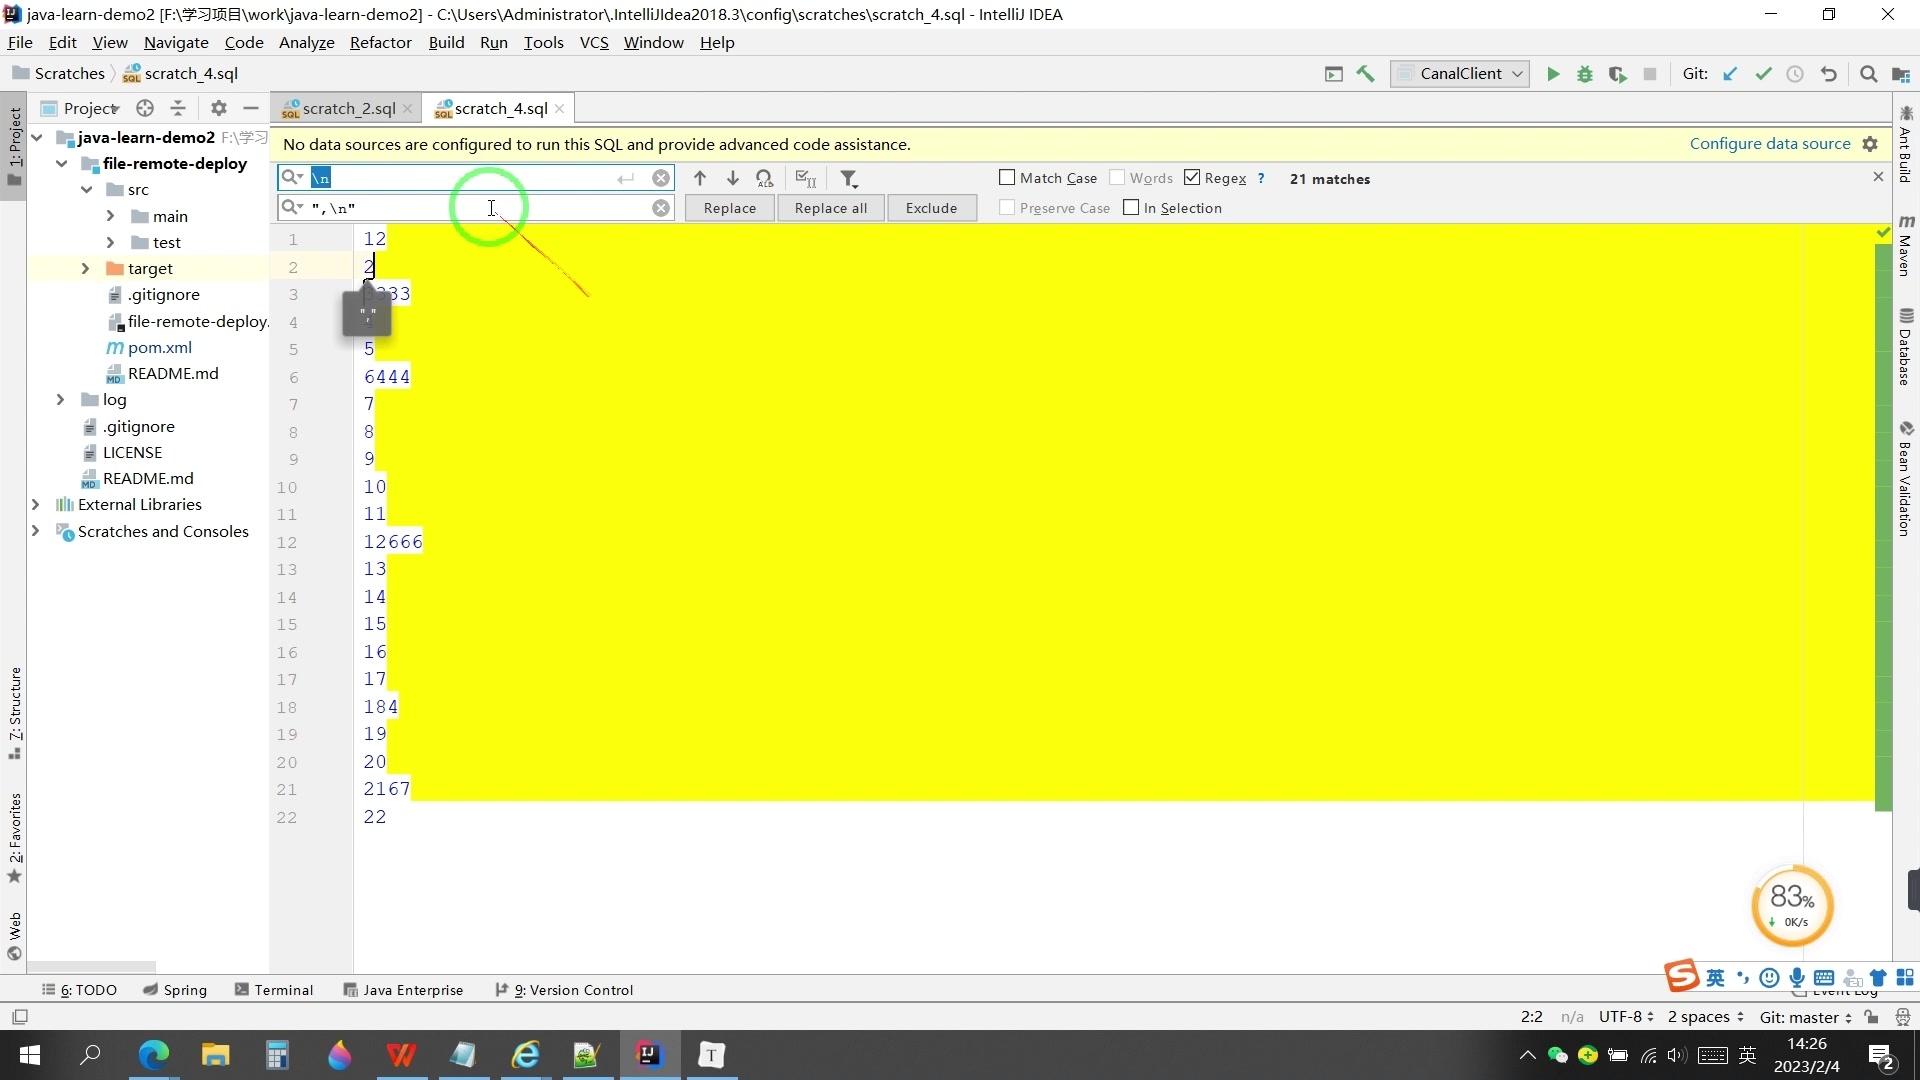The image size is (1920, 1080).
Task: Debug the CanalClient configuration
Action: tap(1585, 74)
